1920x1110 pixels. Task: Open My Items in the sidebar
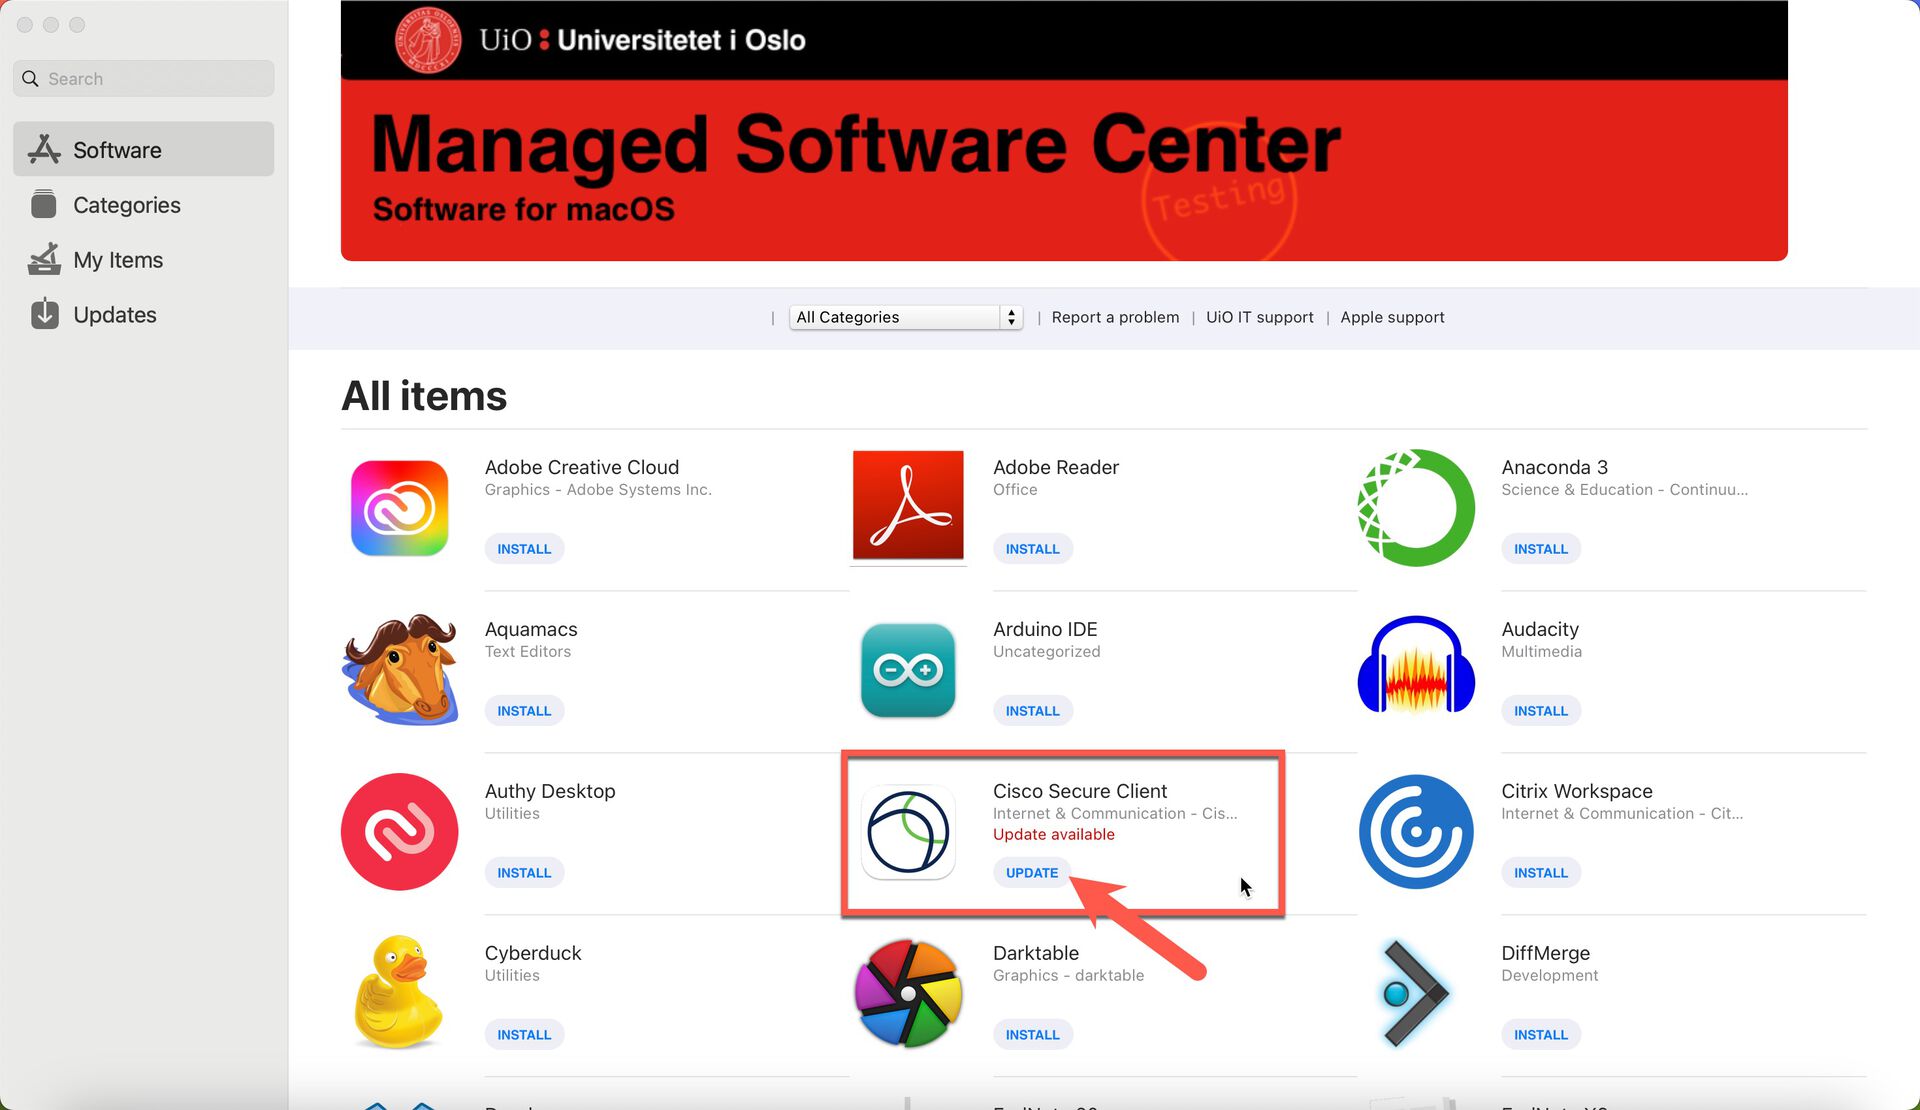click(x=143, y=260)
